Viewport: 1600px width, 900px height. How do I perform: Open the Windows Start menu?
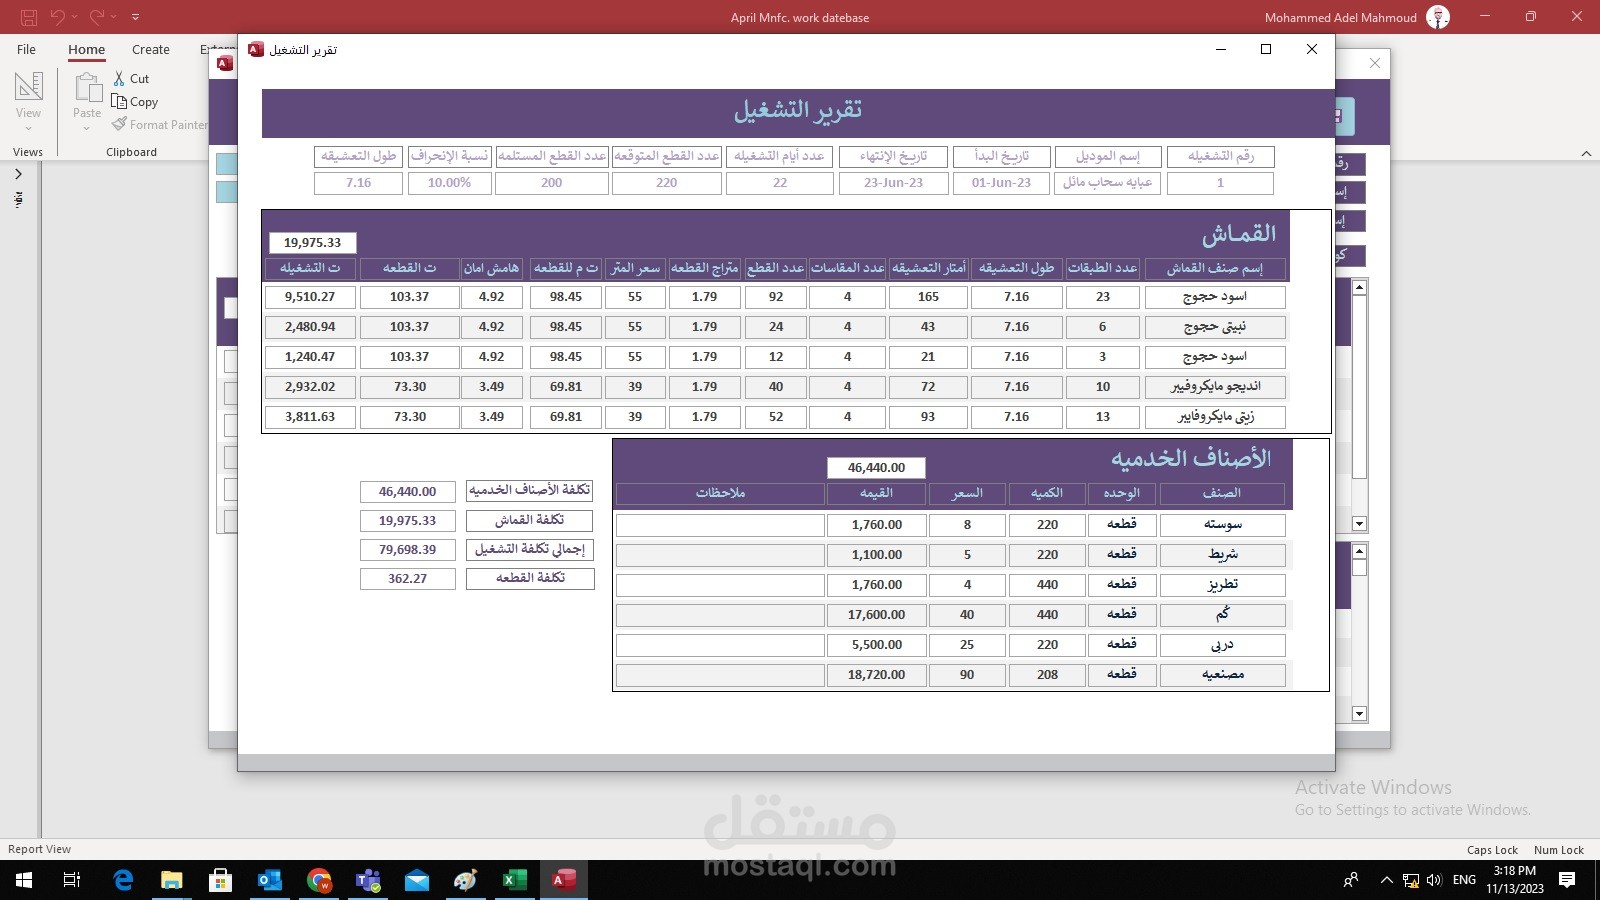(x=24, y=880)
